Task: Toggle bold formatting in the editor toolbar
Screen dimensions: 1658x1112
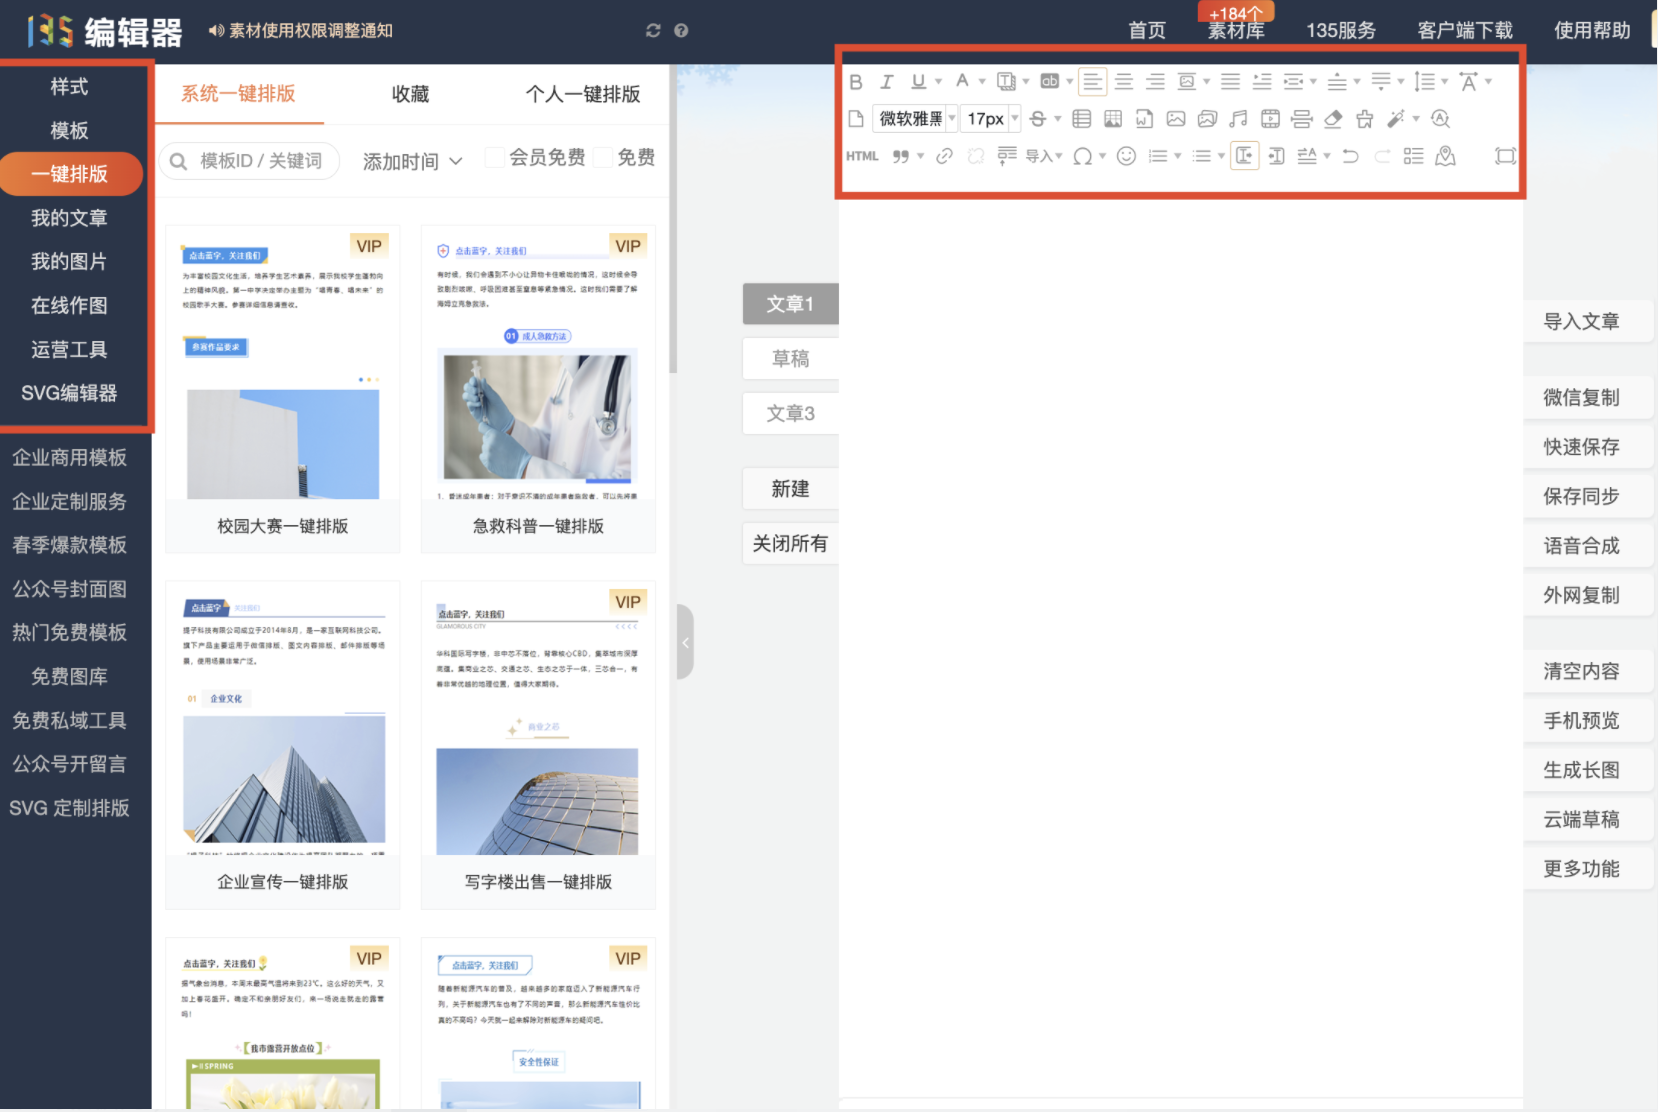Action: click(857, 83)
